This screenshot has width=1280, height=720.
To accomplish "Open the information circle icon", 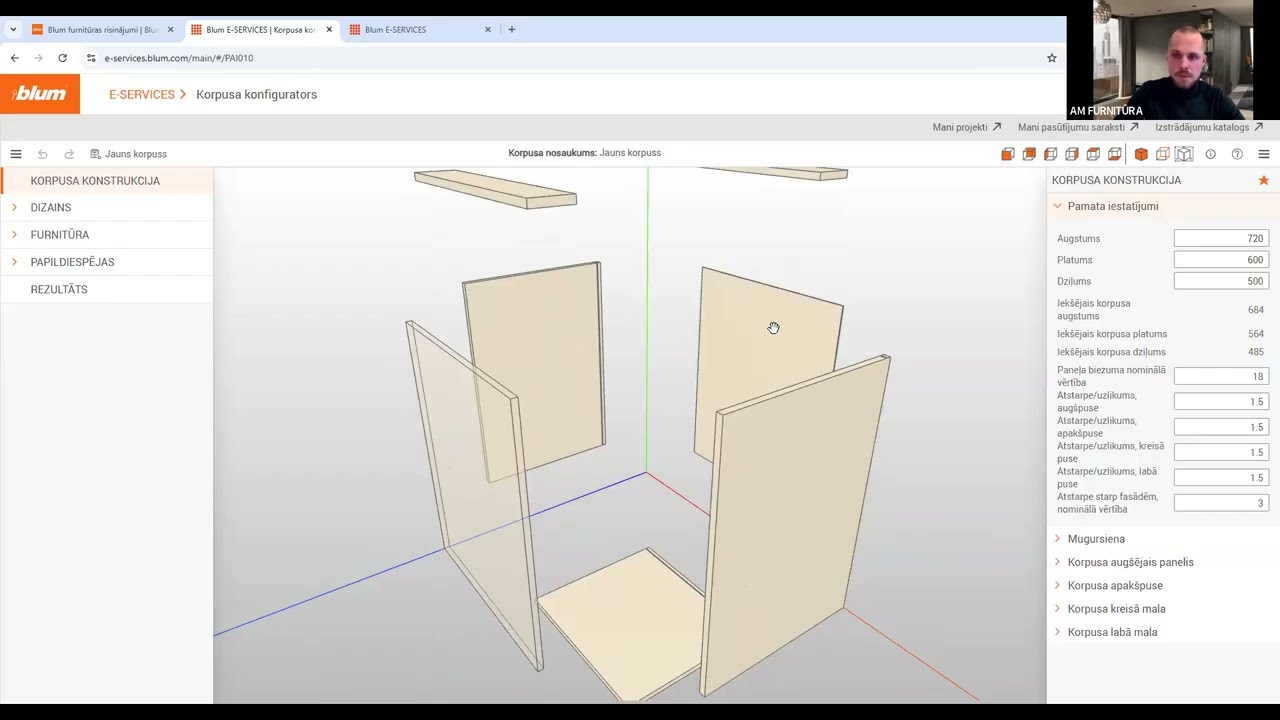I will 1210,154.
